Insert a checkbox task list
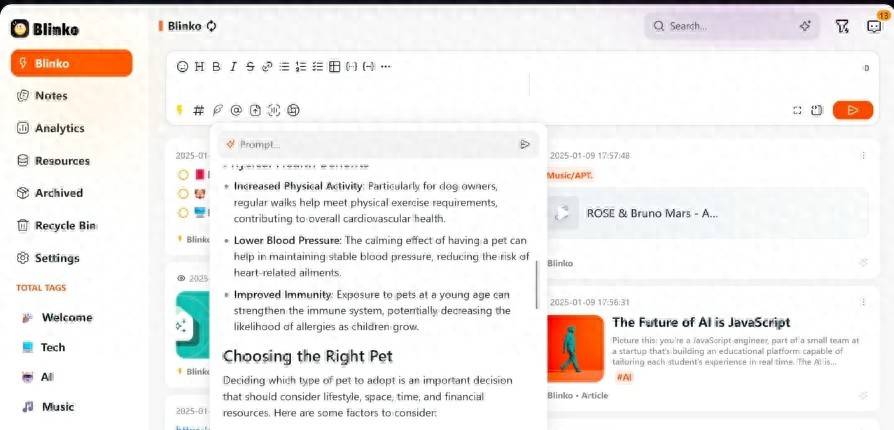 318,67
